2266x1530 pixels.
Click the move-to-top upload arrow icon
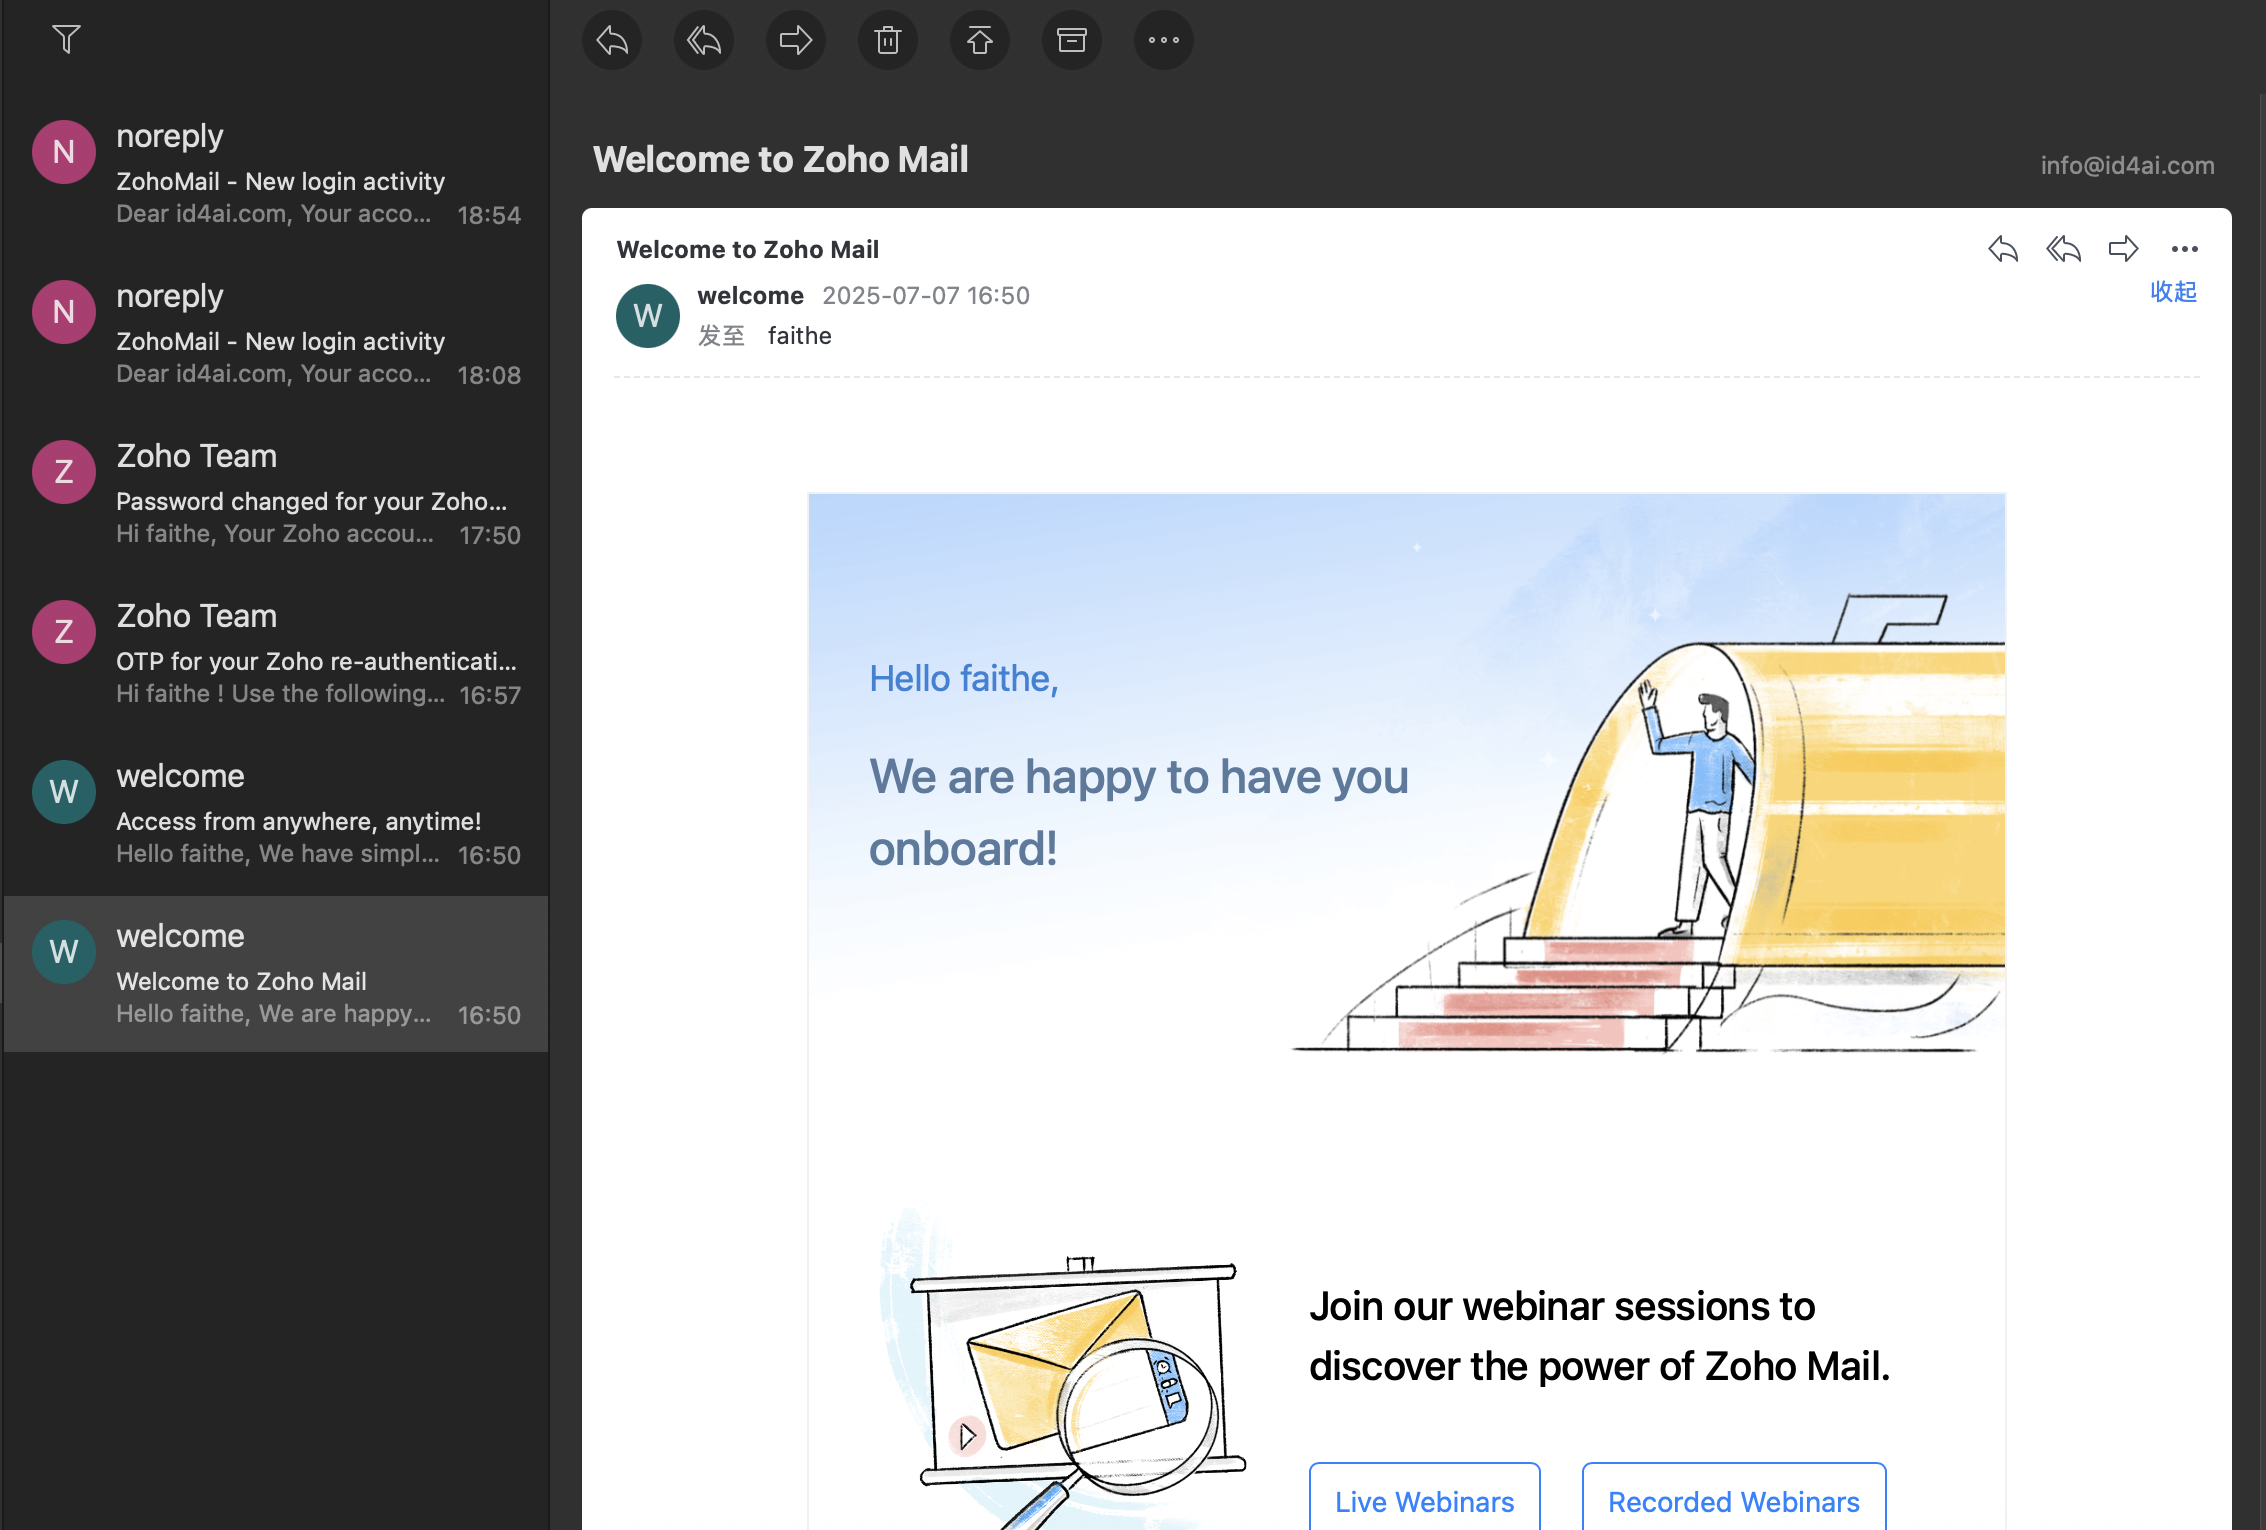[x=980, y=40]
